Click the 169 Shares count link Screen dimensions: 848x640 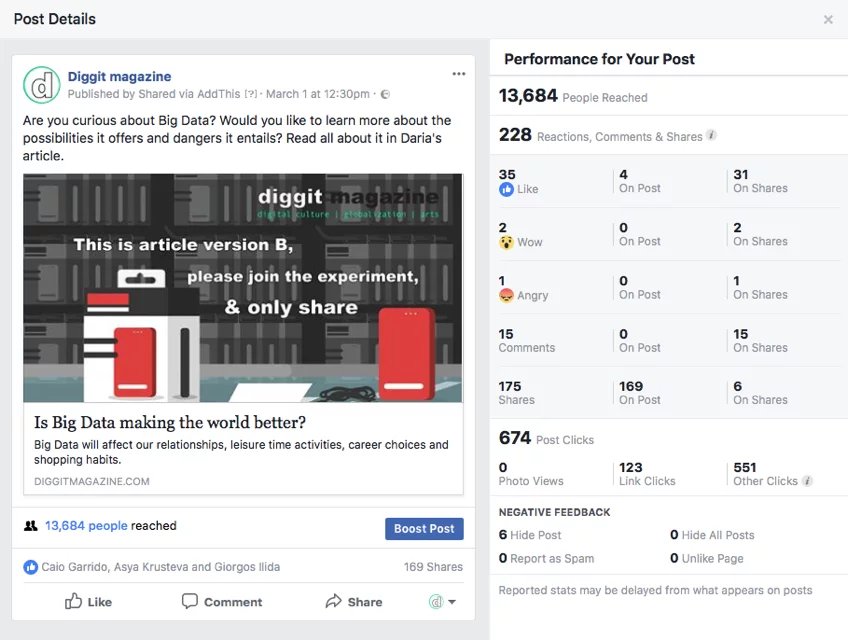tap(433, 567)
